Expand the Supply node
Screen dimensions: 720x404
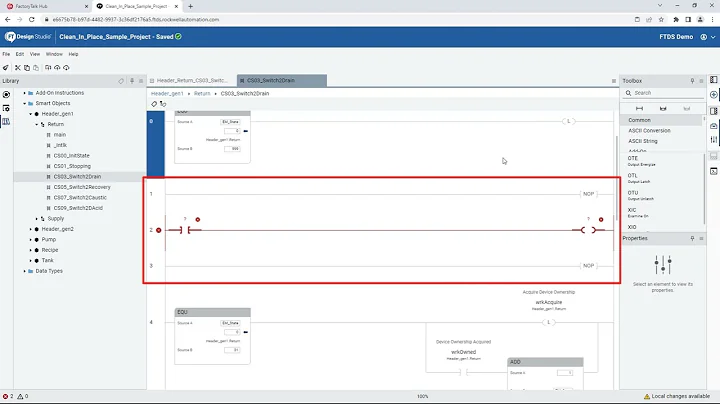(37, 219)
